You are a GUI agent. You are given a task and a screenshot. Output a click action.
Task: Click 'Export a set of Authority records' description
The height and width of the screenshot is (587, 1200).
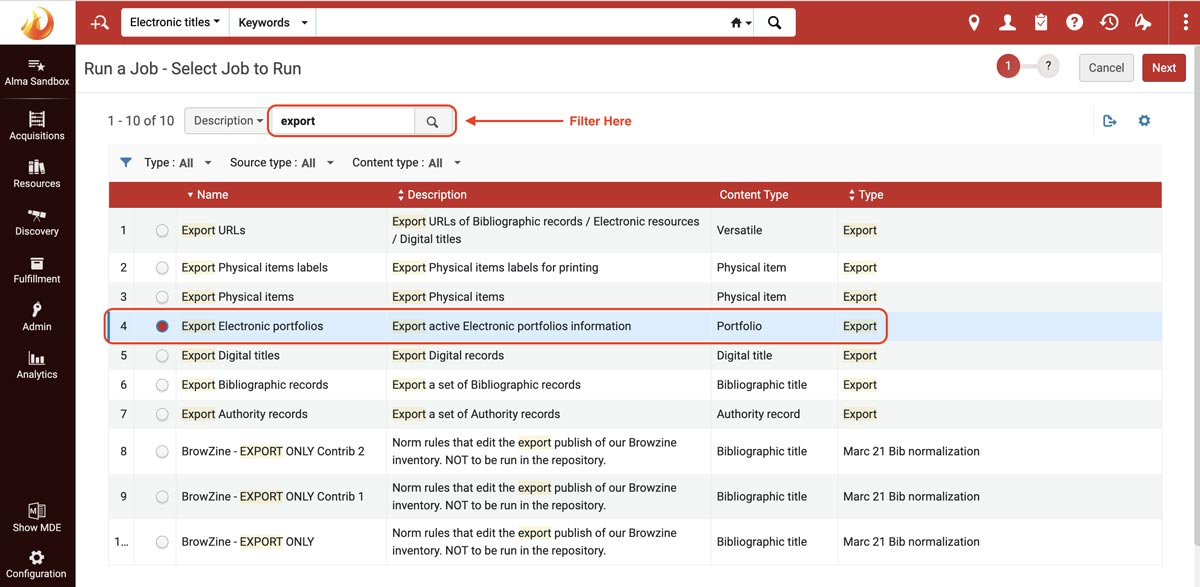pyautogui.click(x=476, y=414)
